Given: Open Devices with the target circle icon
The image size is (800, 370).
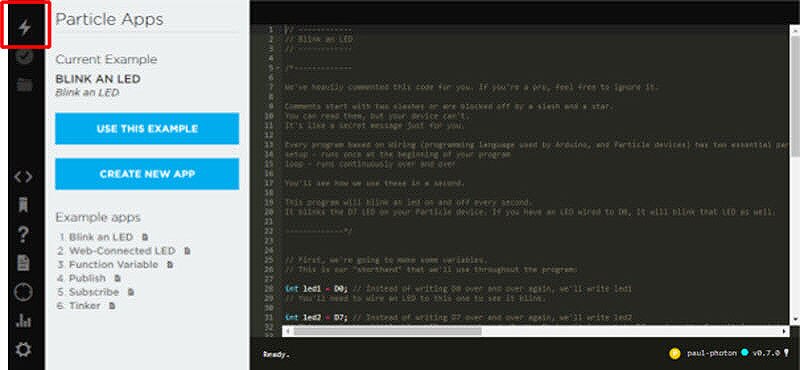Looking at the screenshot, I should 23,292.
